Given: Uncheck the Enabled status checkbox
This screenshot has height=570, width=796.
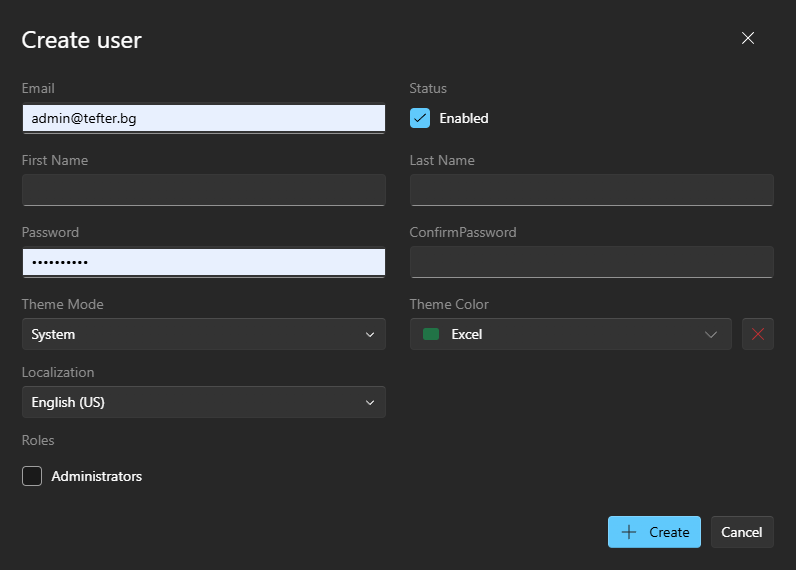Looking at the screenshot, I should pos(420,118).
